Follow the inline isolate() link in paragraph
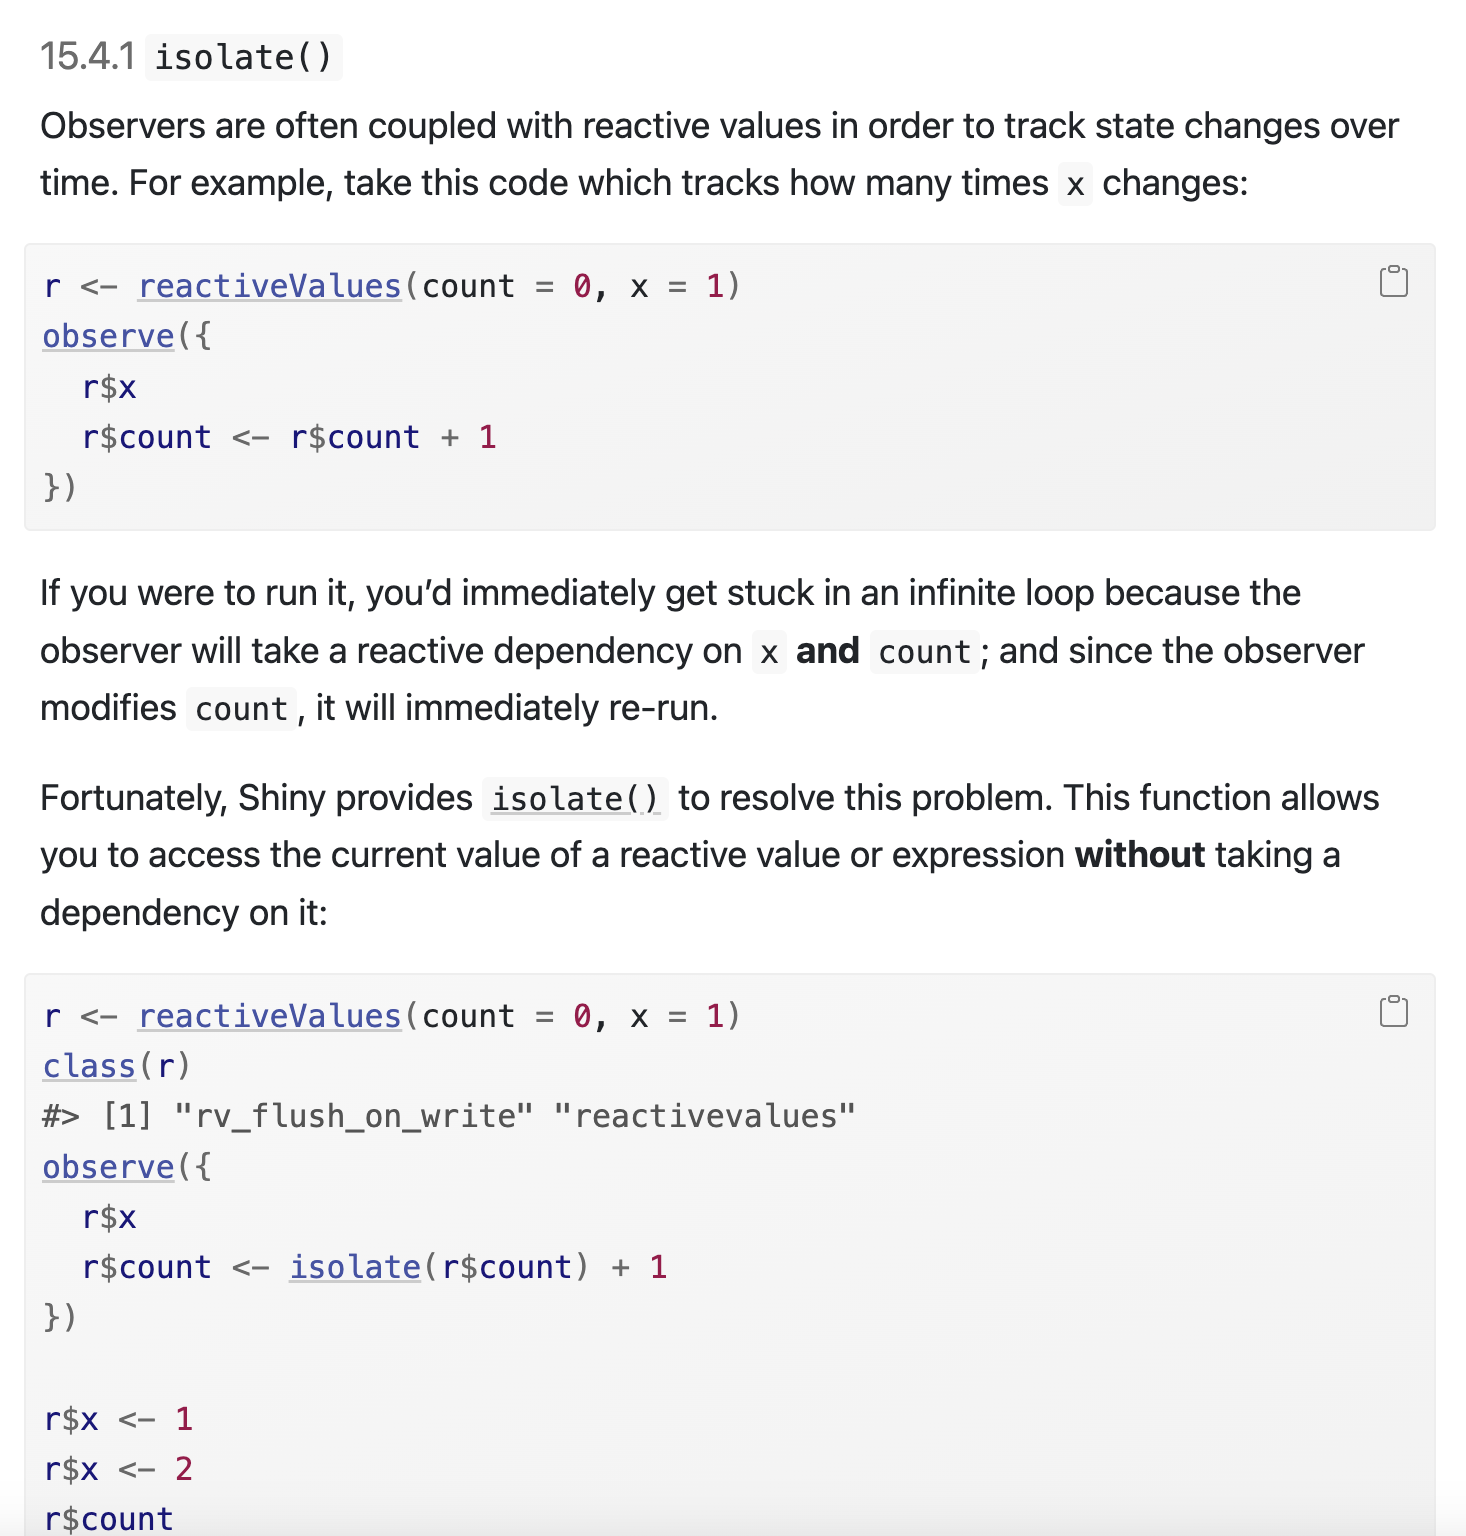Screen dimensions: 1466x1536 575,799
